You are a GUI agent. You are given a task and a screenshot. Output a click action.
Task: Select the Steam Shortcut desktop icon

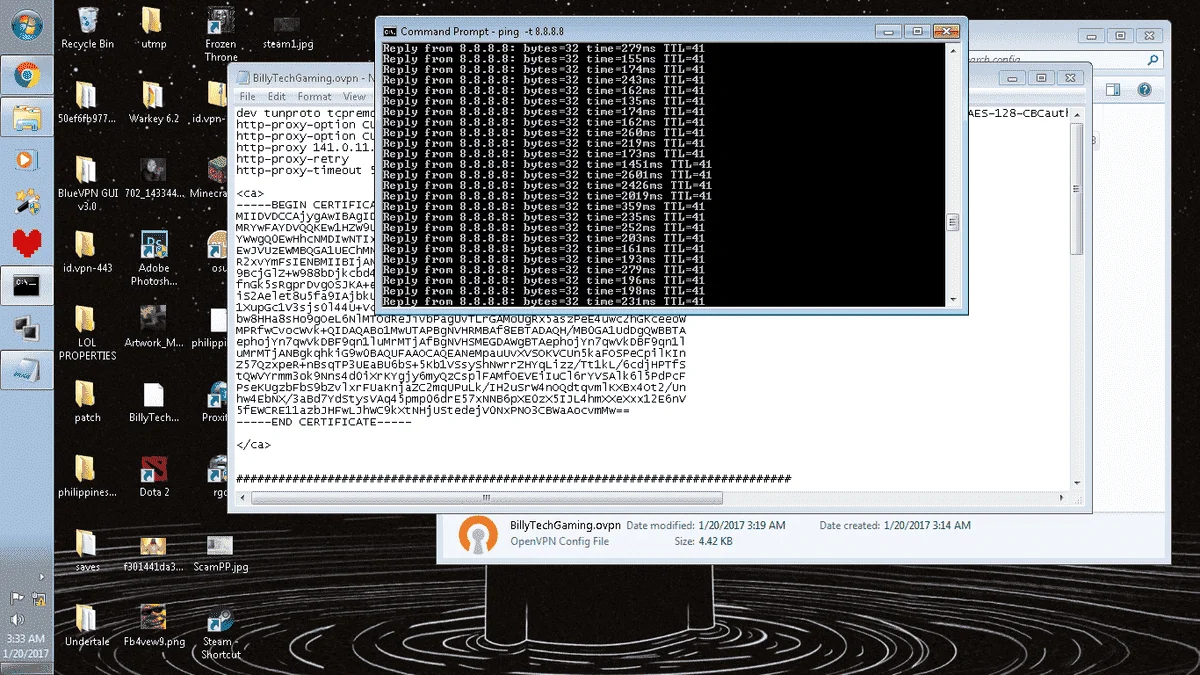pos(220,632)
